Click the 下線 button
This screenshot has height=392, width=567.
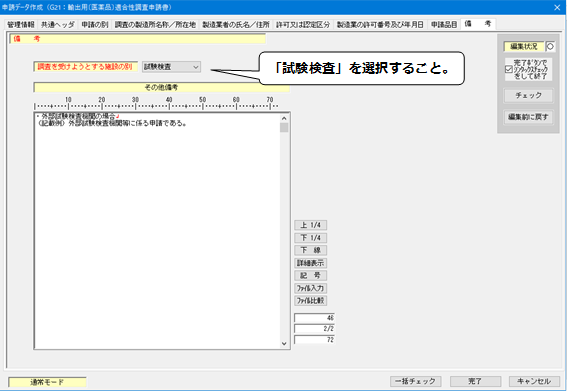tap(311, 250)
